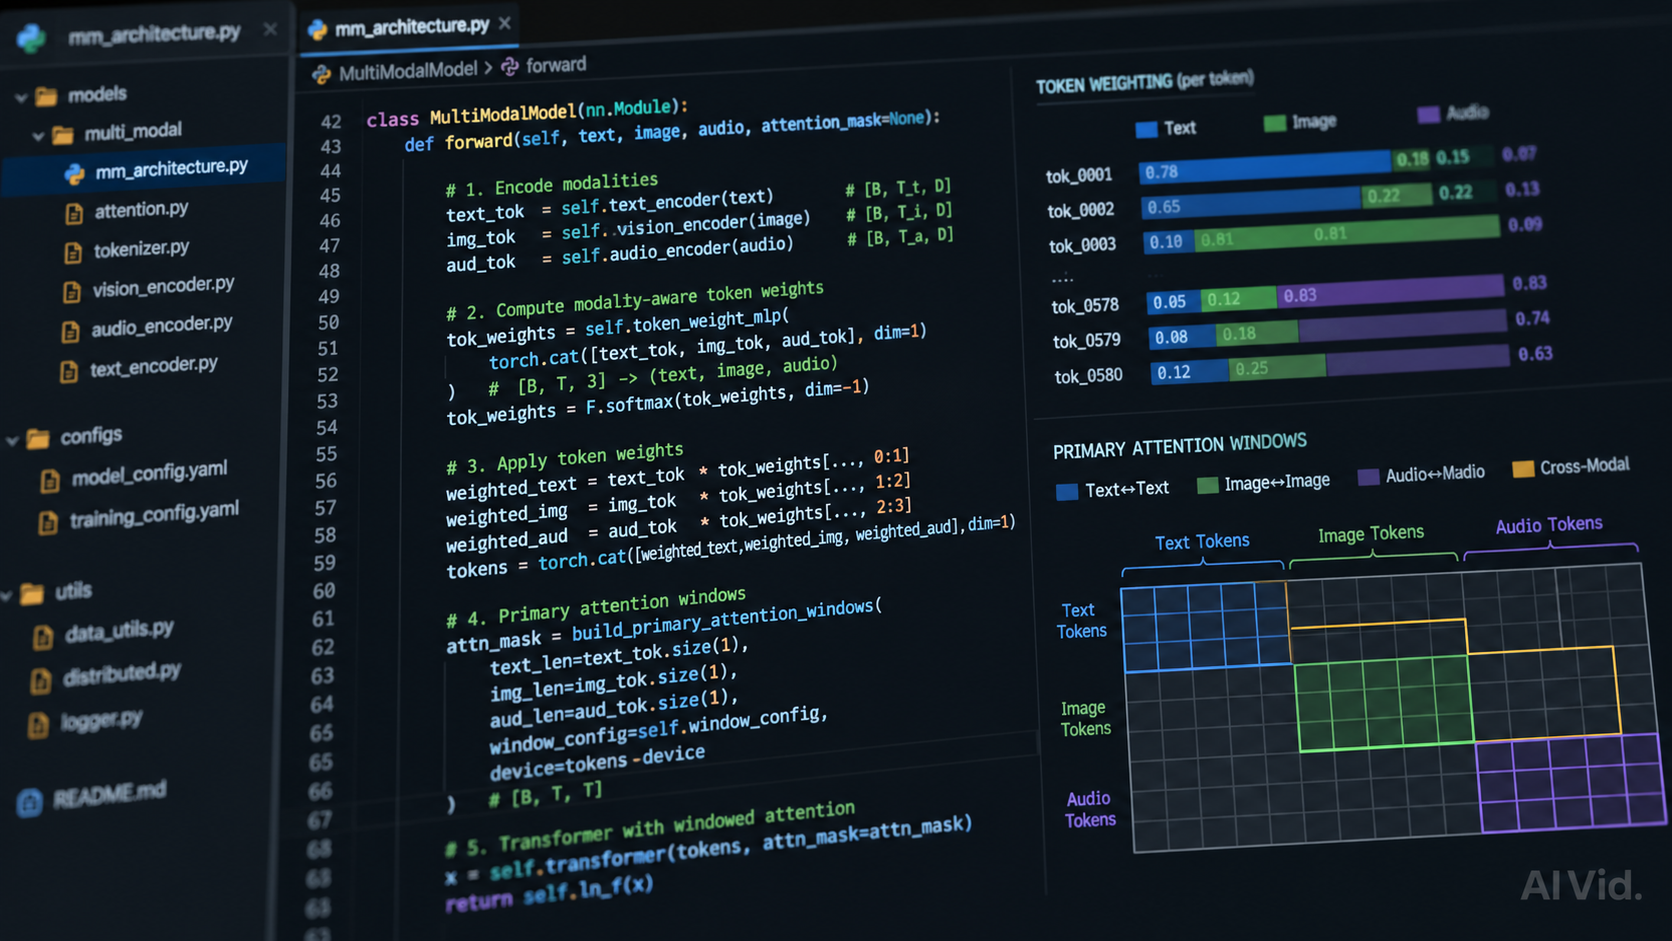Click the purple Audio legend swatch in Token Weighting
Viewport: 1672px width, 941px height.
point(1428,114)
